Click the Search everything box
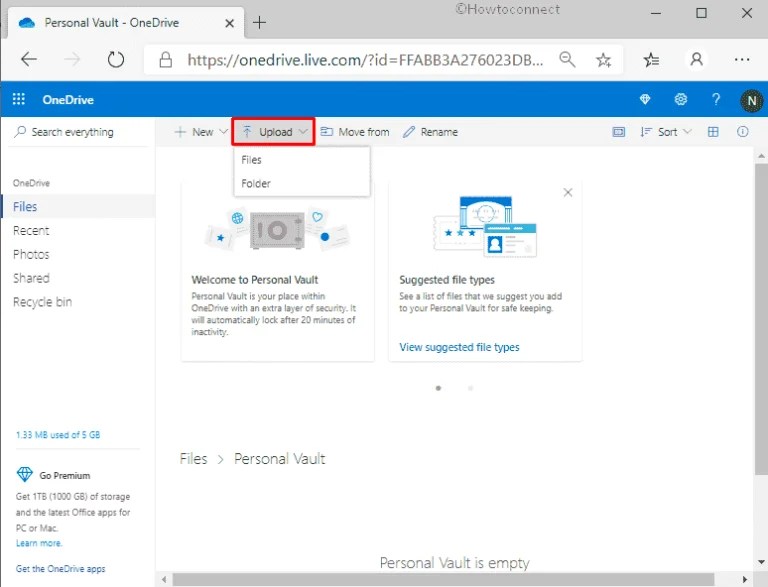 point(78,132)
